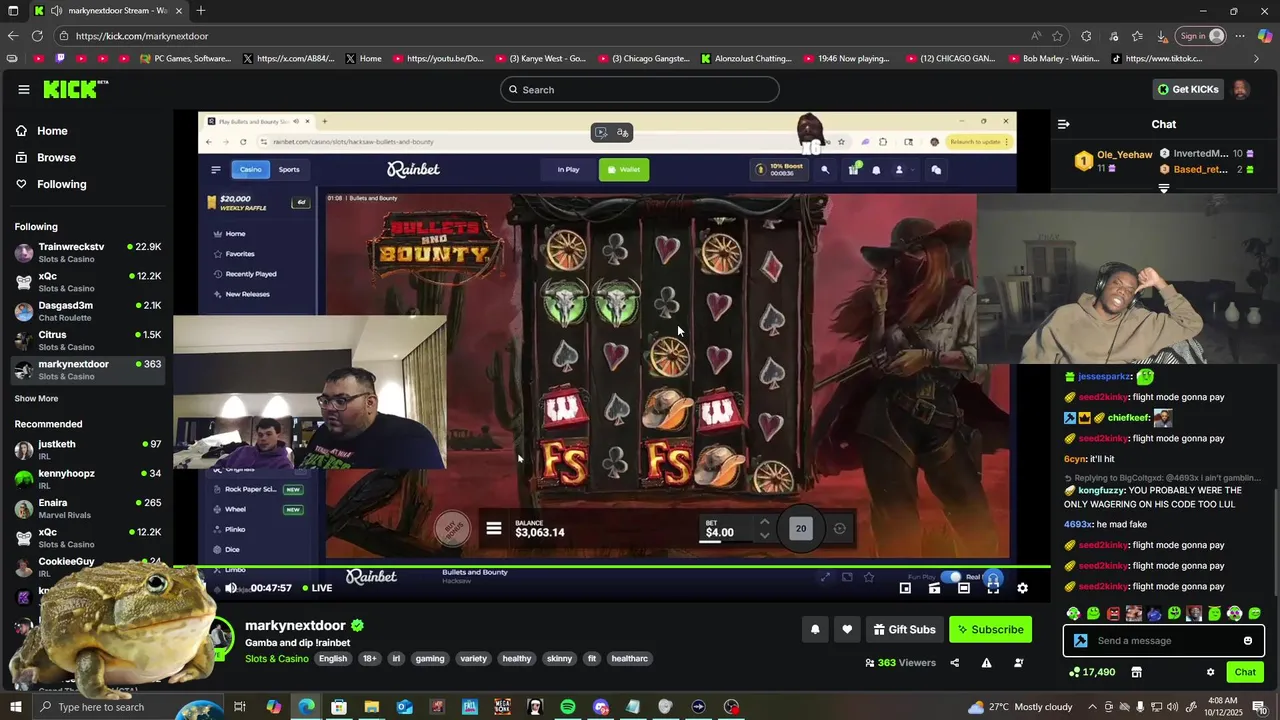1280x720 pixels.
Task: Open AlonzoJust Chatting bookmark
Action: (x=747, y=59)
